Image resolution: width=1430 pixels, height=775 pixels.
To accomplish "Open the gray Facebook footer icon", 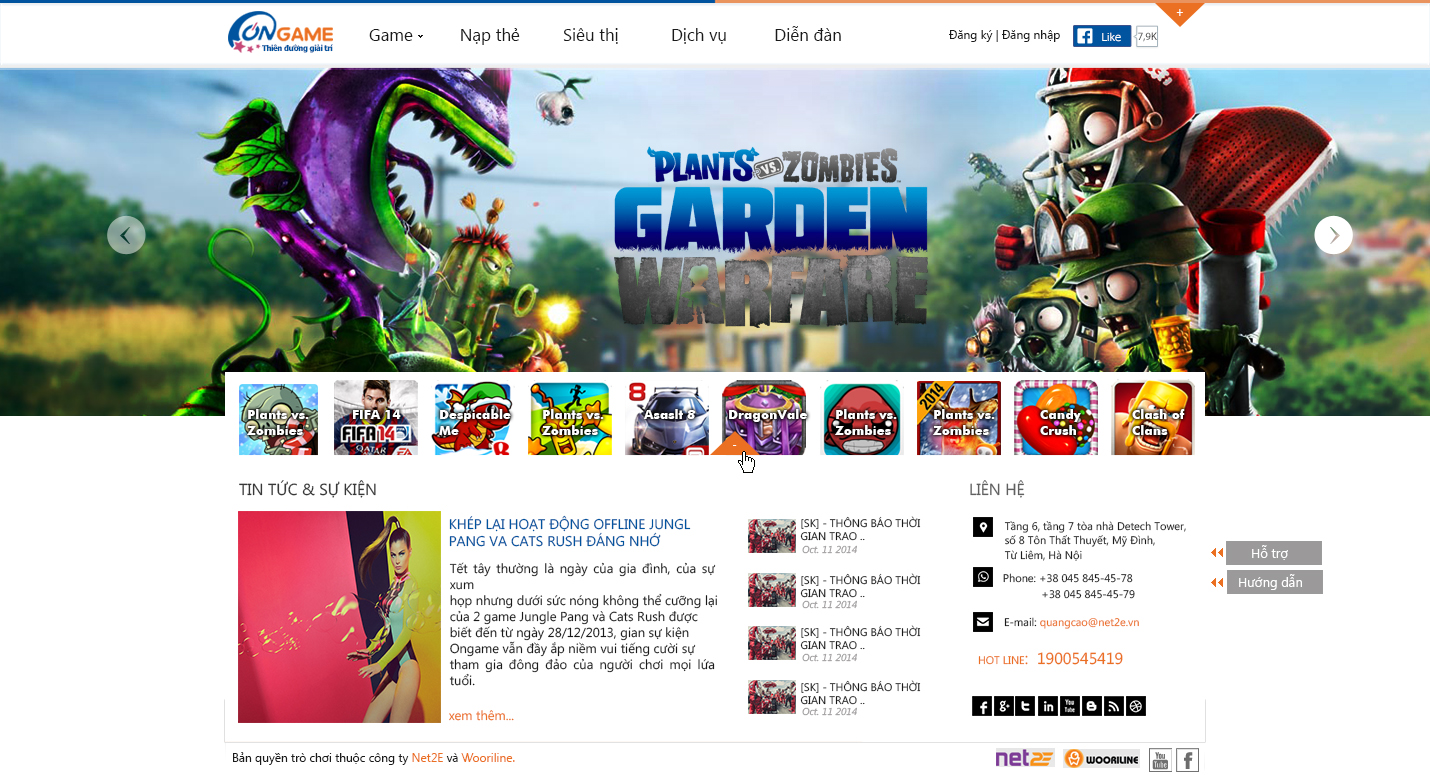I will coord(1187,760).
